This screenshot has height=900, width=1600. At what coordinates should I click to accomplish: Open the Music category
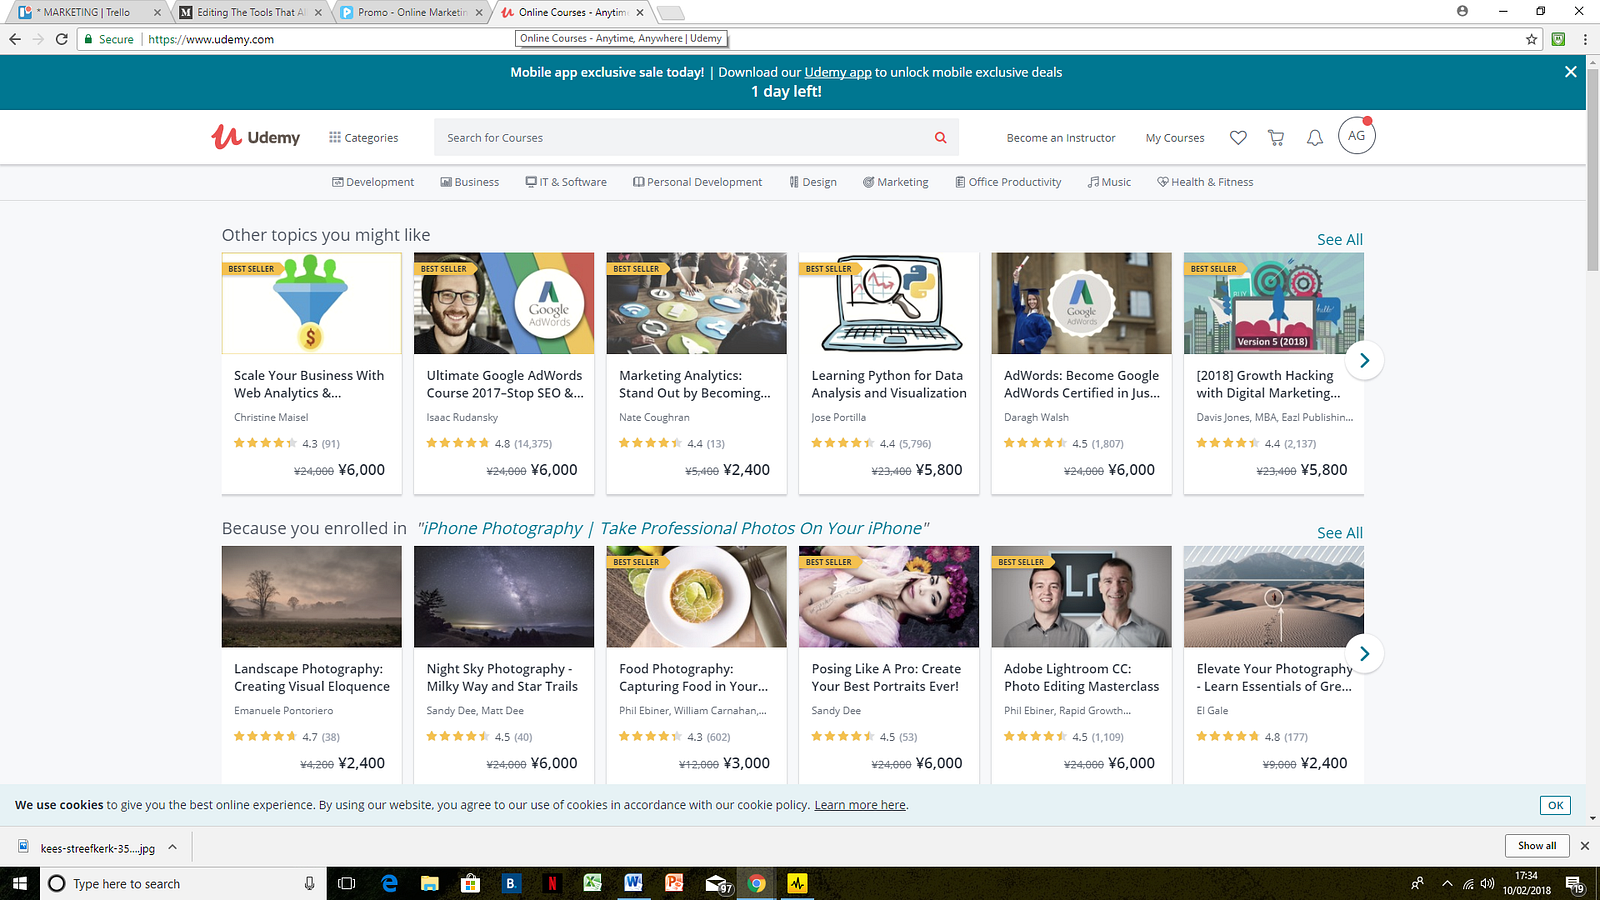click(x=1110, y=182)
